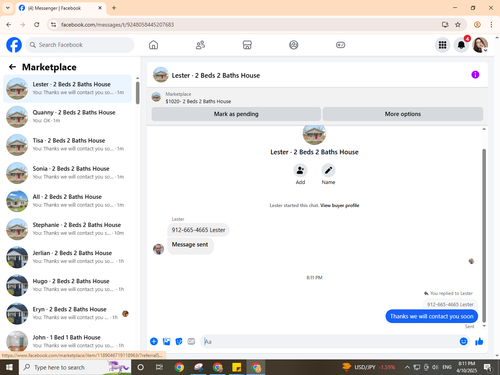The height and width of the screenshot is (375, 500).
Task: Open Task View on the taskbar
Action: coord(159,367)
